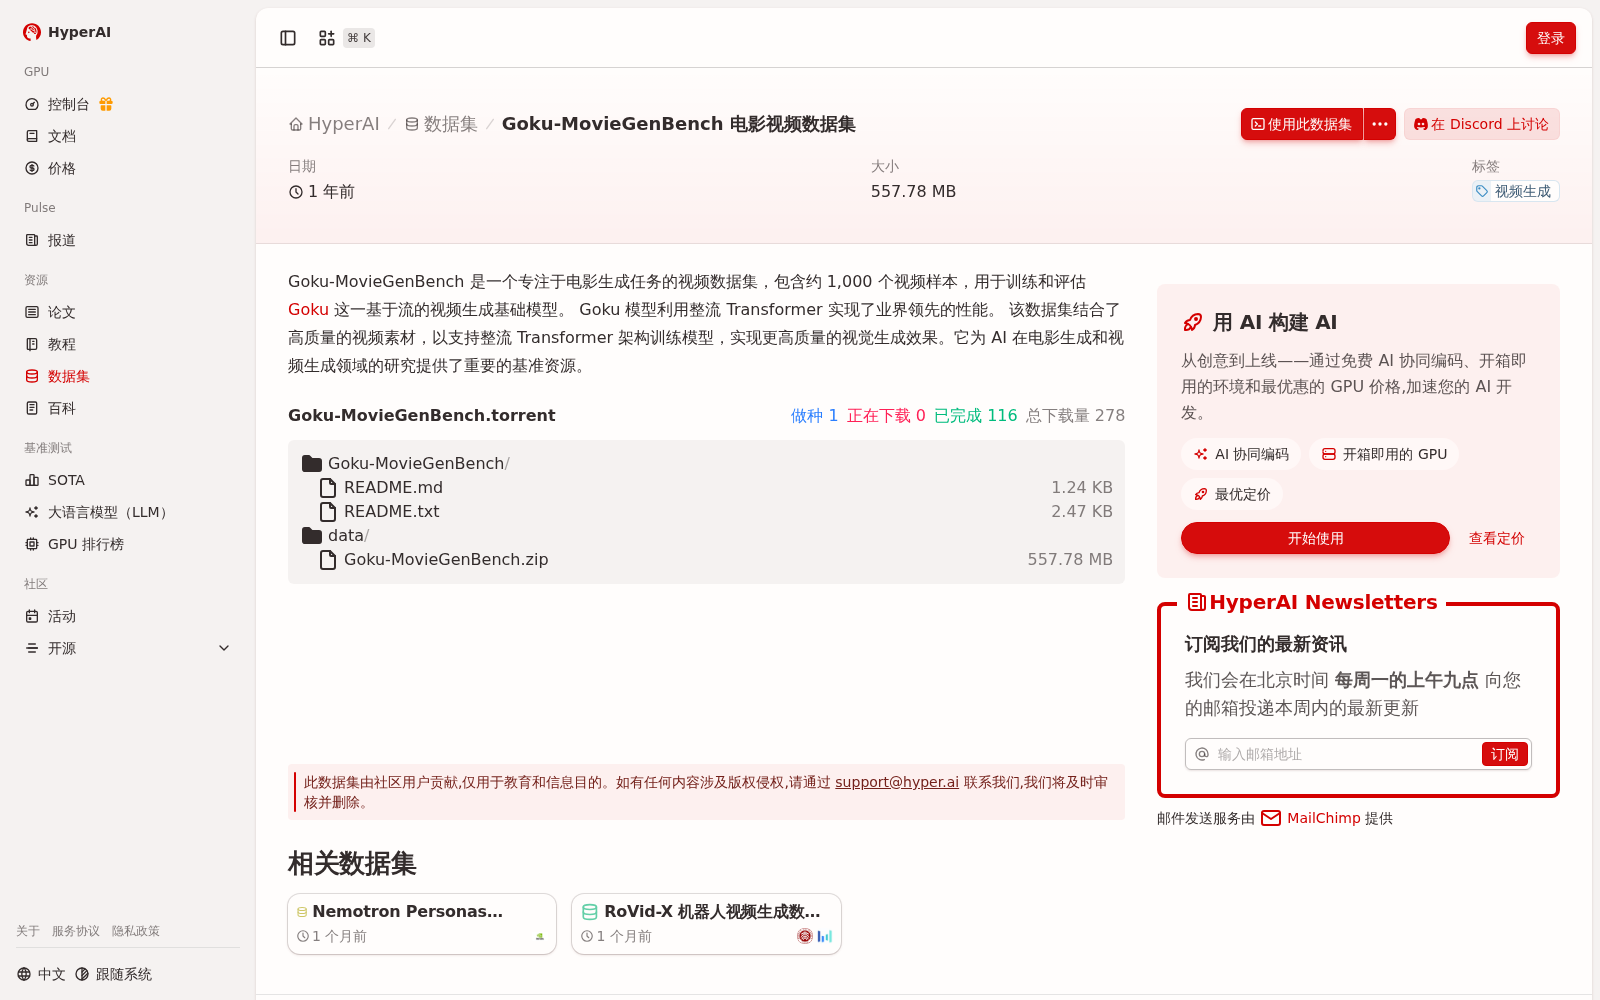Open 活动 in the sidebar
This screenshot has height=1000, width=1600.
tap(128, 616)
